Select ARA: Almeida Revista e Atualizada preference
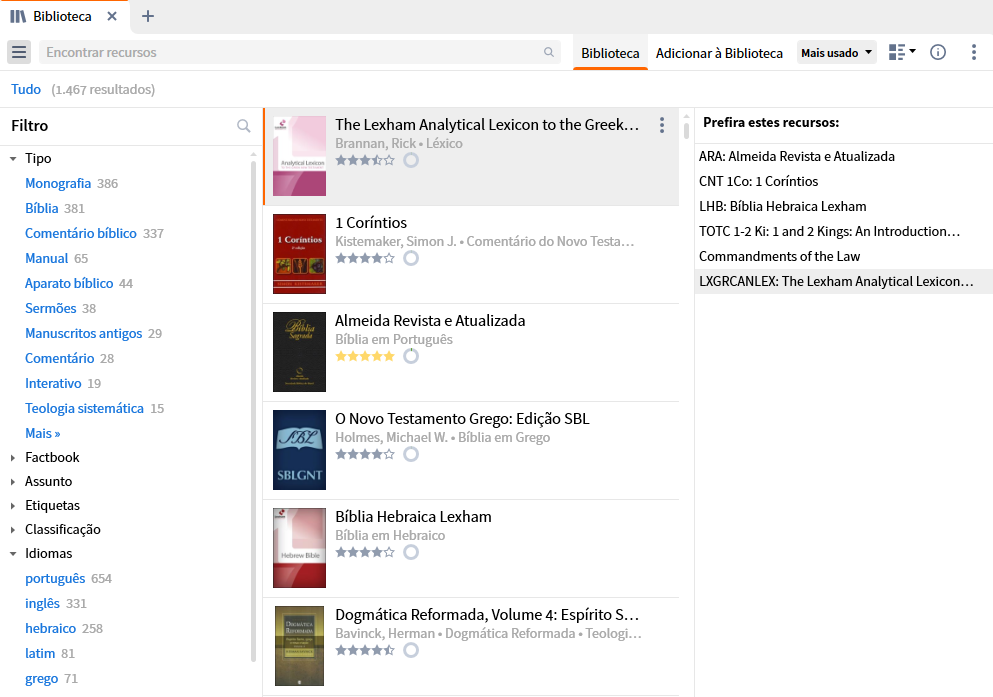 click(x=844, y=156)
